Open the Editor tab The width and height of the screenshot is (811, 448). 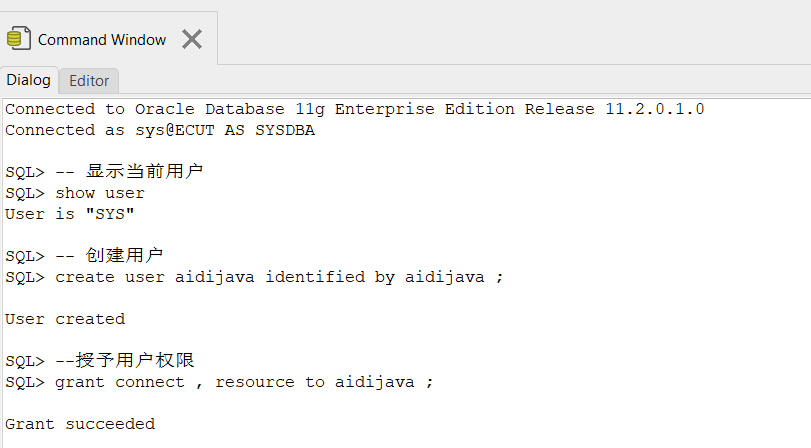coord(89,81)
